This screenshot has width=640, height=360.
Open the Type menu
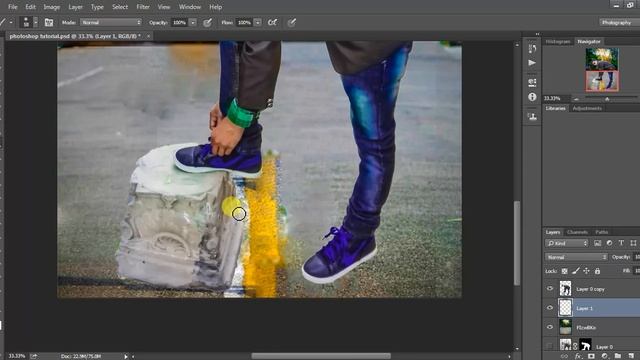[97, 7]
